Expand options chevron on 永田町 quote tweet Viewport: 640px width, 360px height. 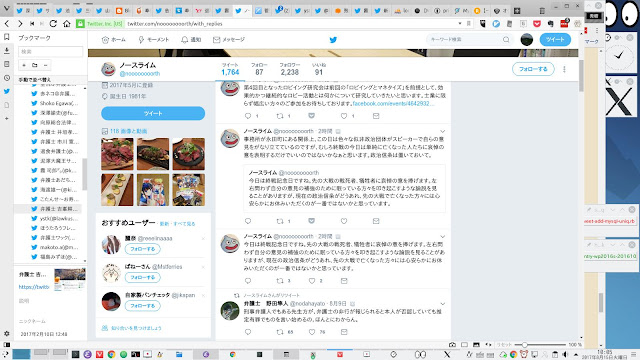pos(442,131)
